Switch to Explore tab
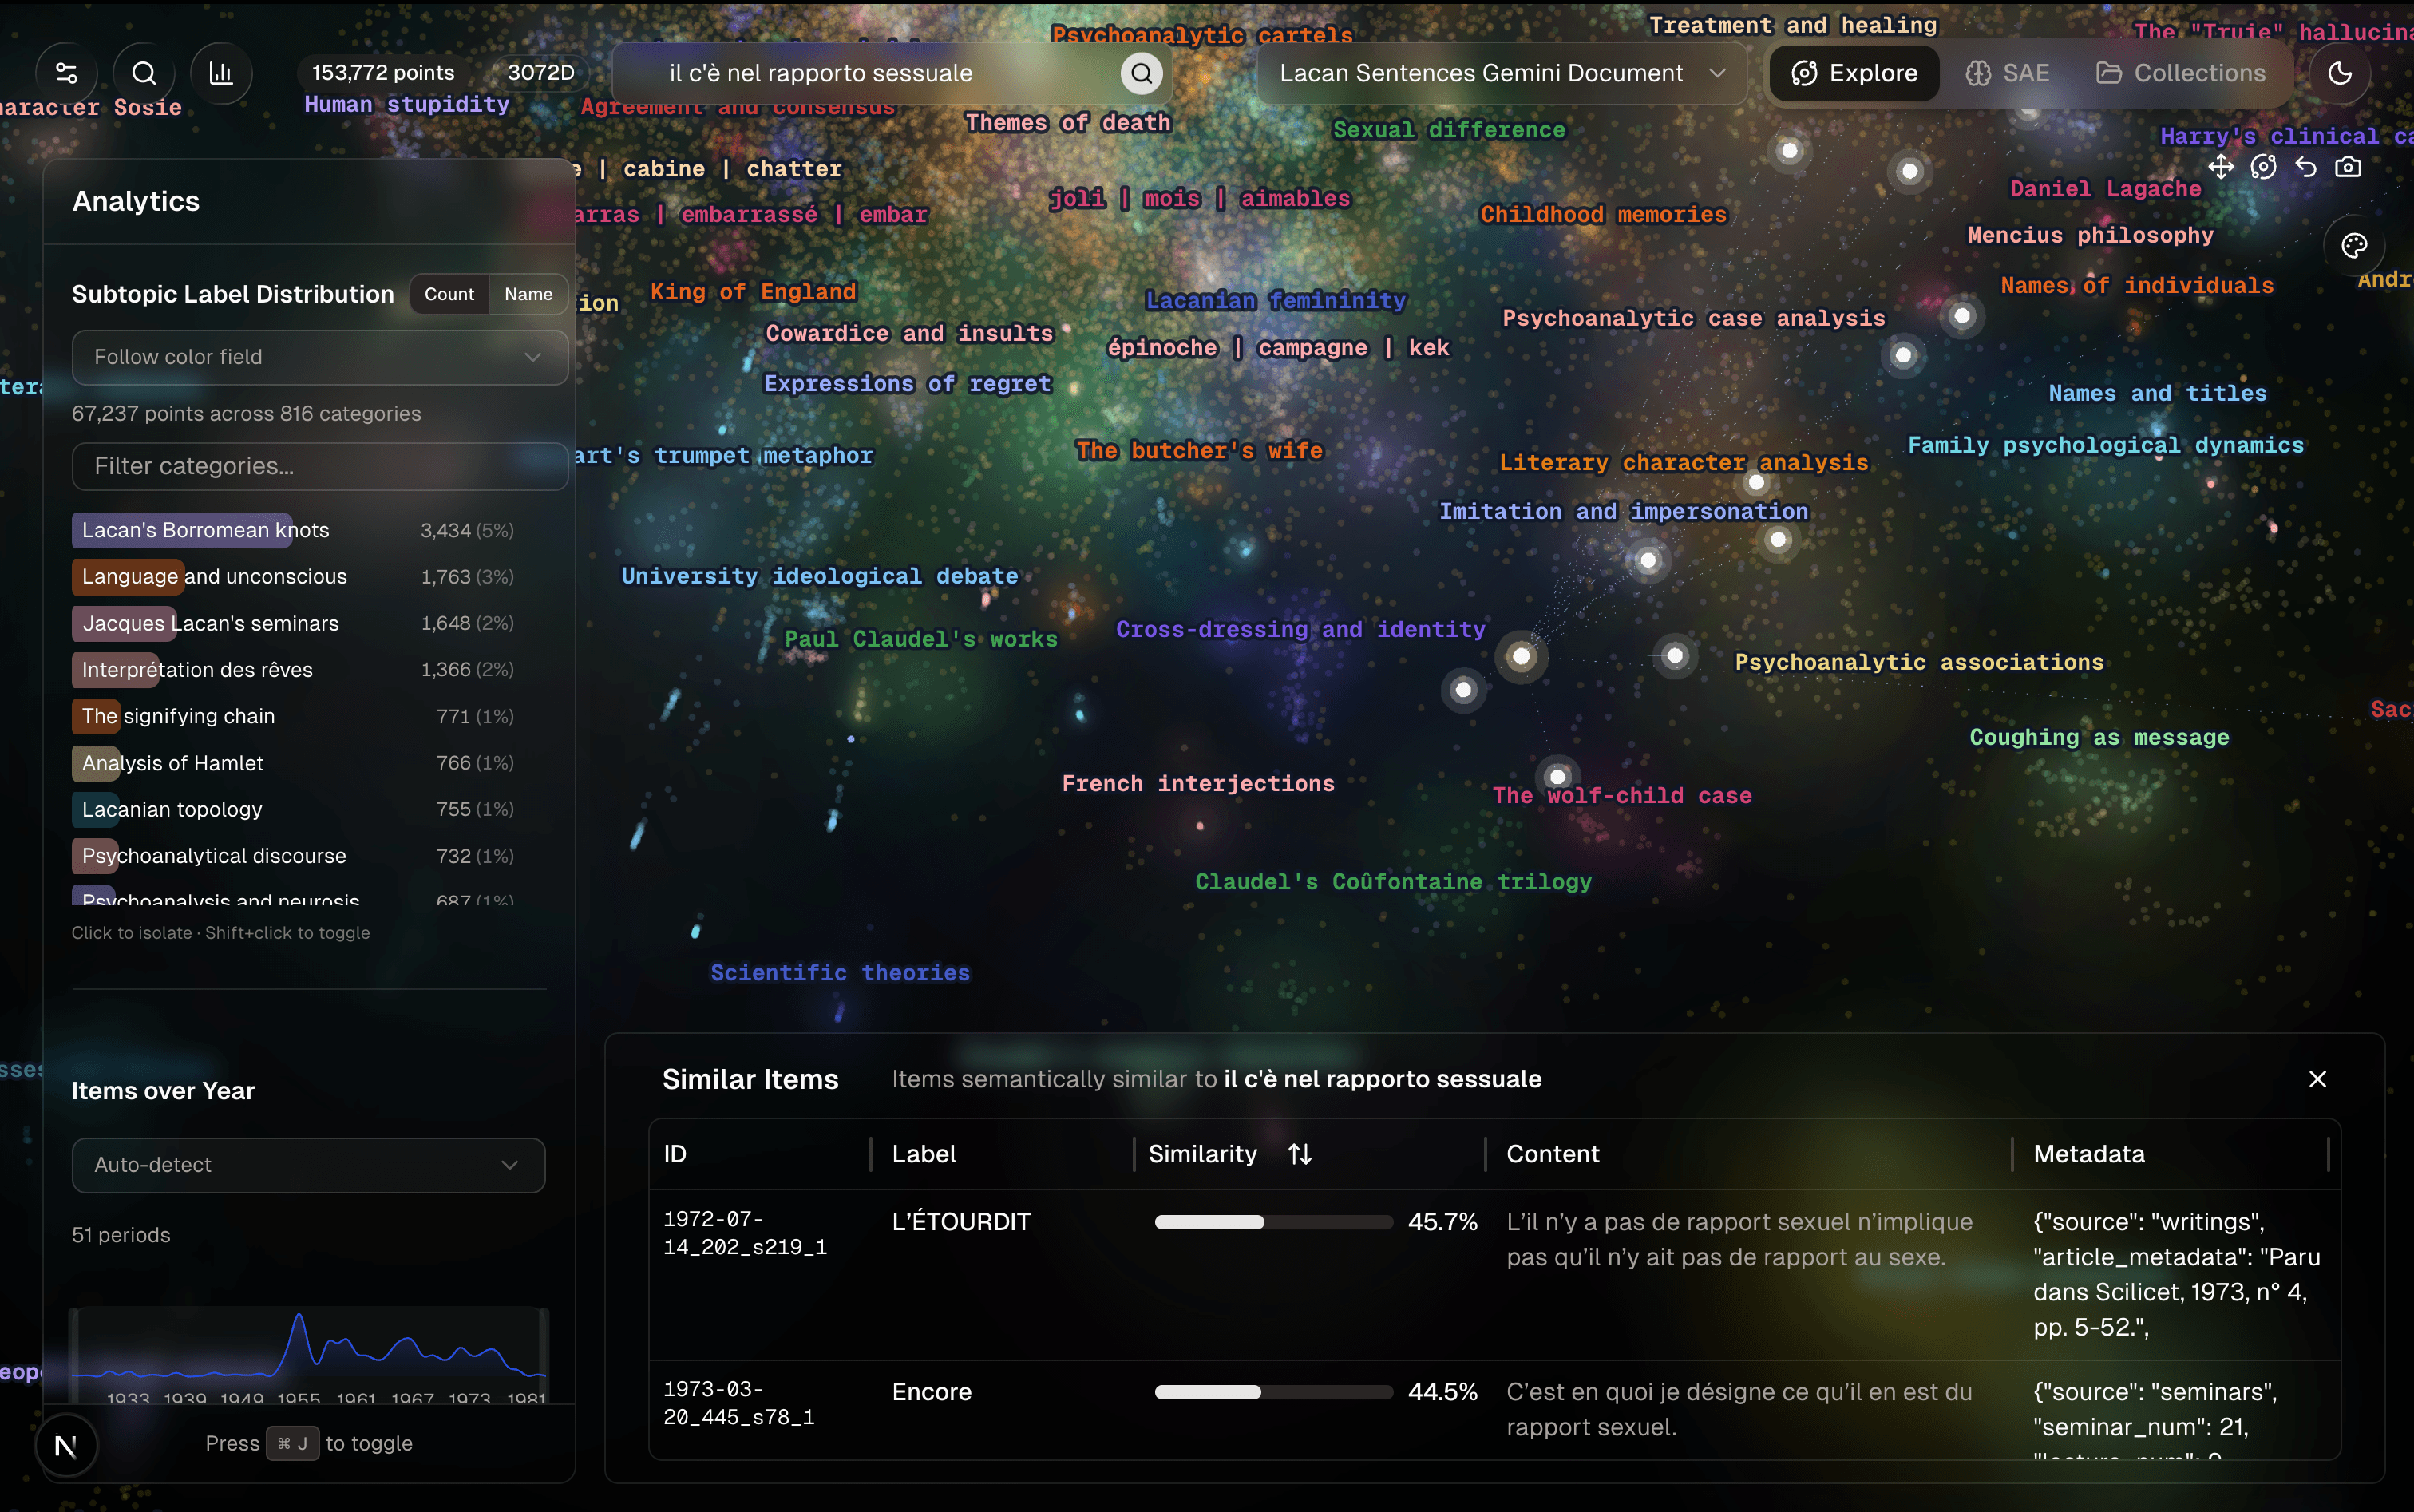The width and height of the screenshot is (2414, 1512). (1854, 73)
